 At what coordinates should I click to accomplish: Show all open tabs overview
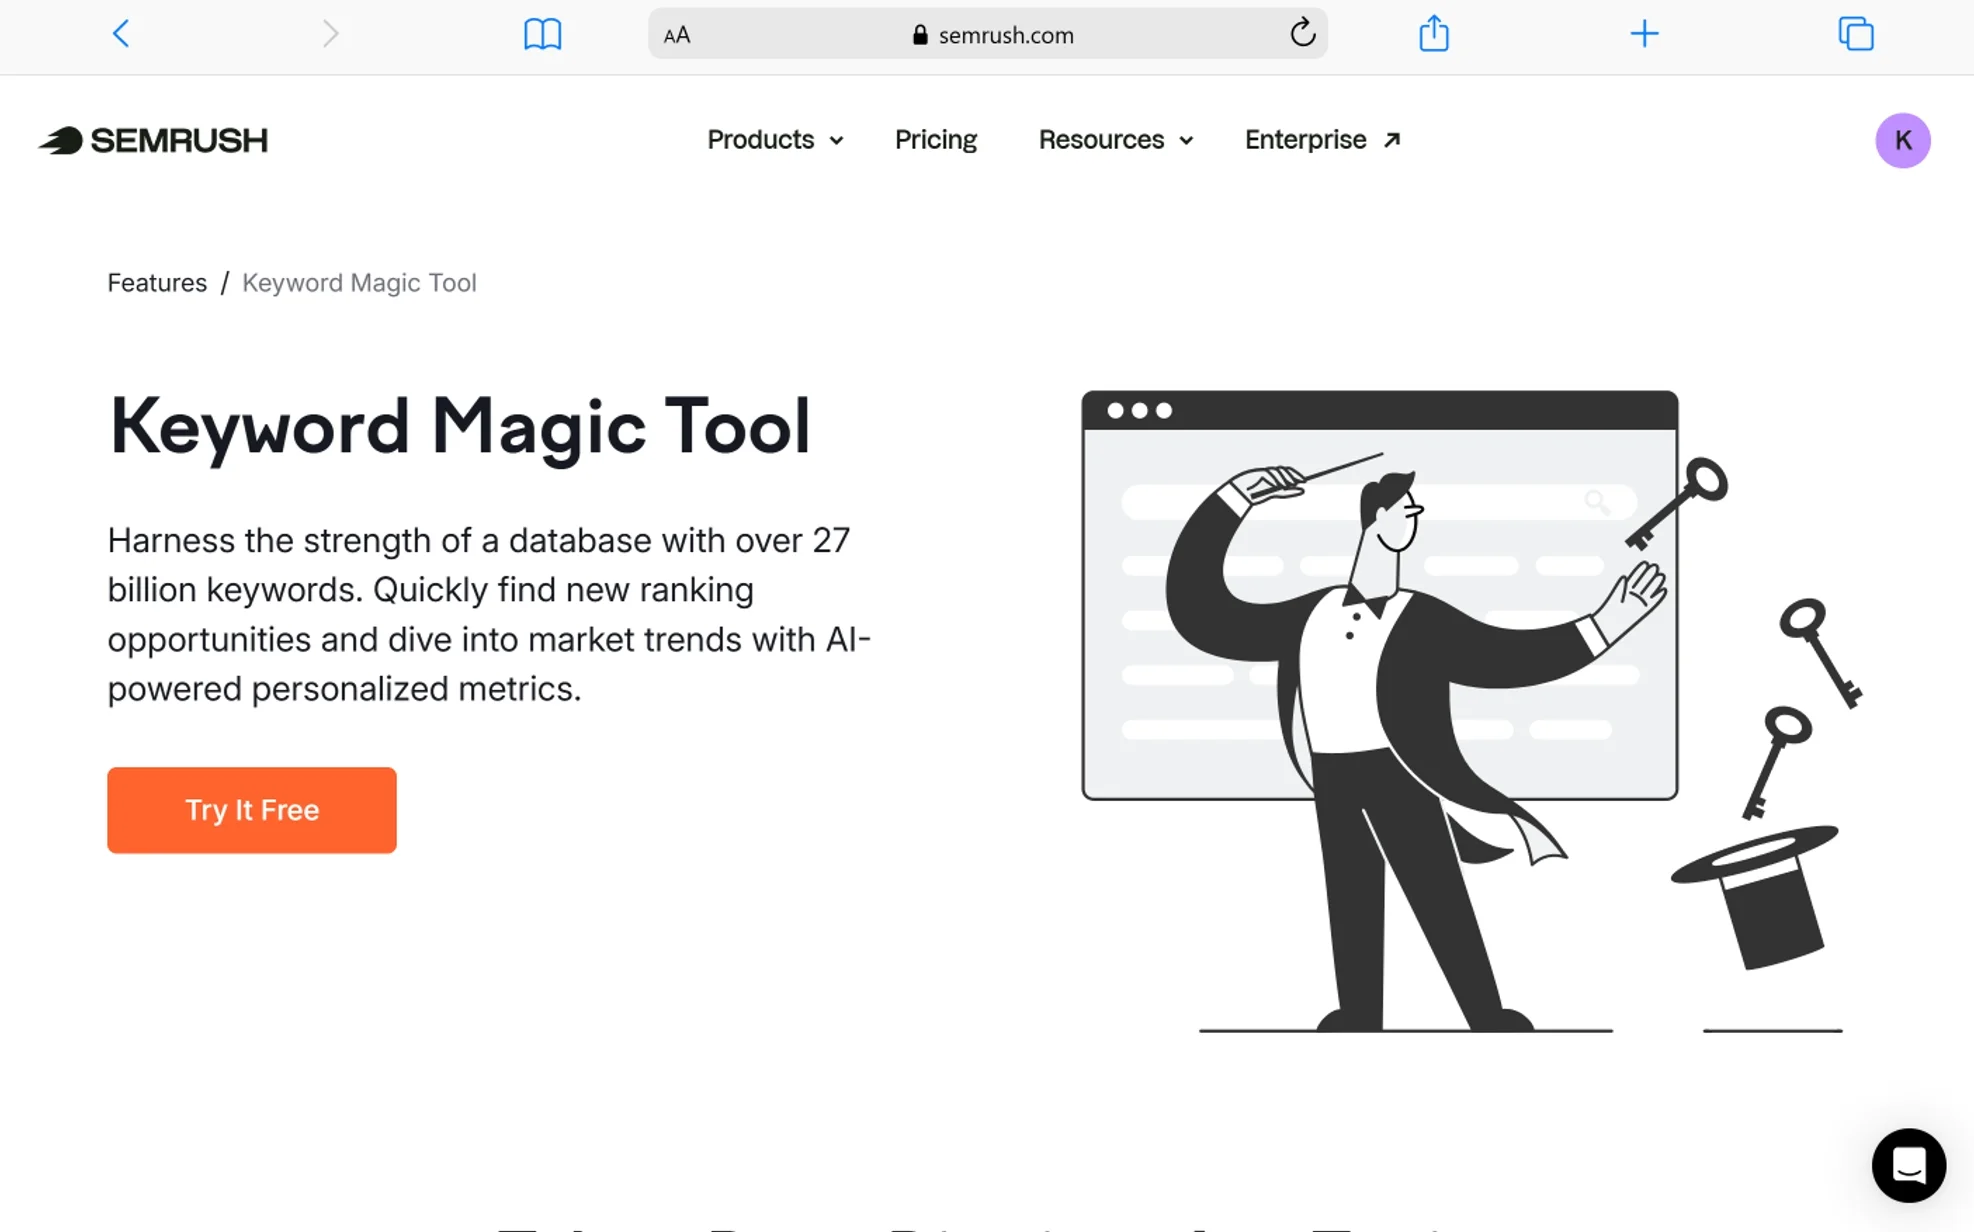pos(1855,34)
